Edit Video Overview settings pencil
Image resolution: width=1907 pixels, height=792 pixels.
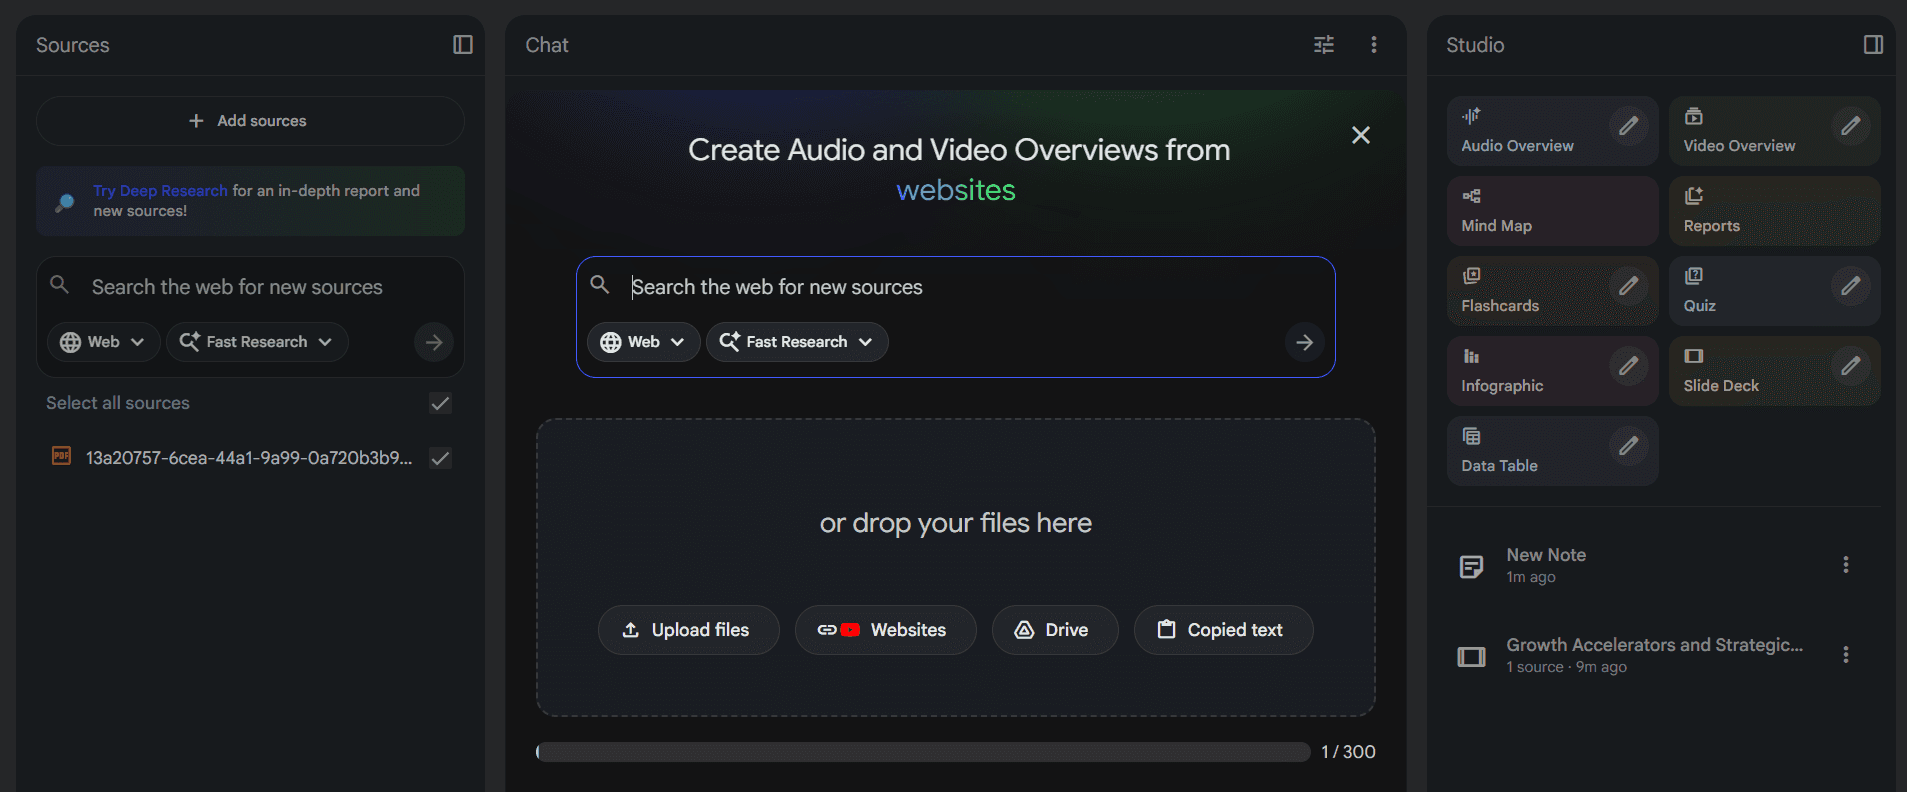click(1851, 125)
